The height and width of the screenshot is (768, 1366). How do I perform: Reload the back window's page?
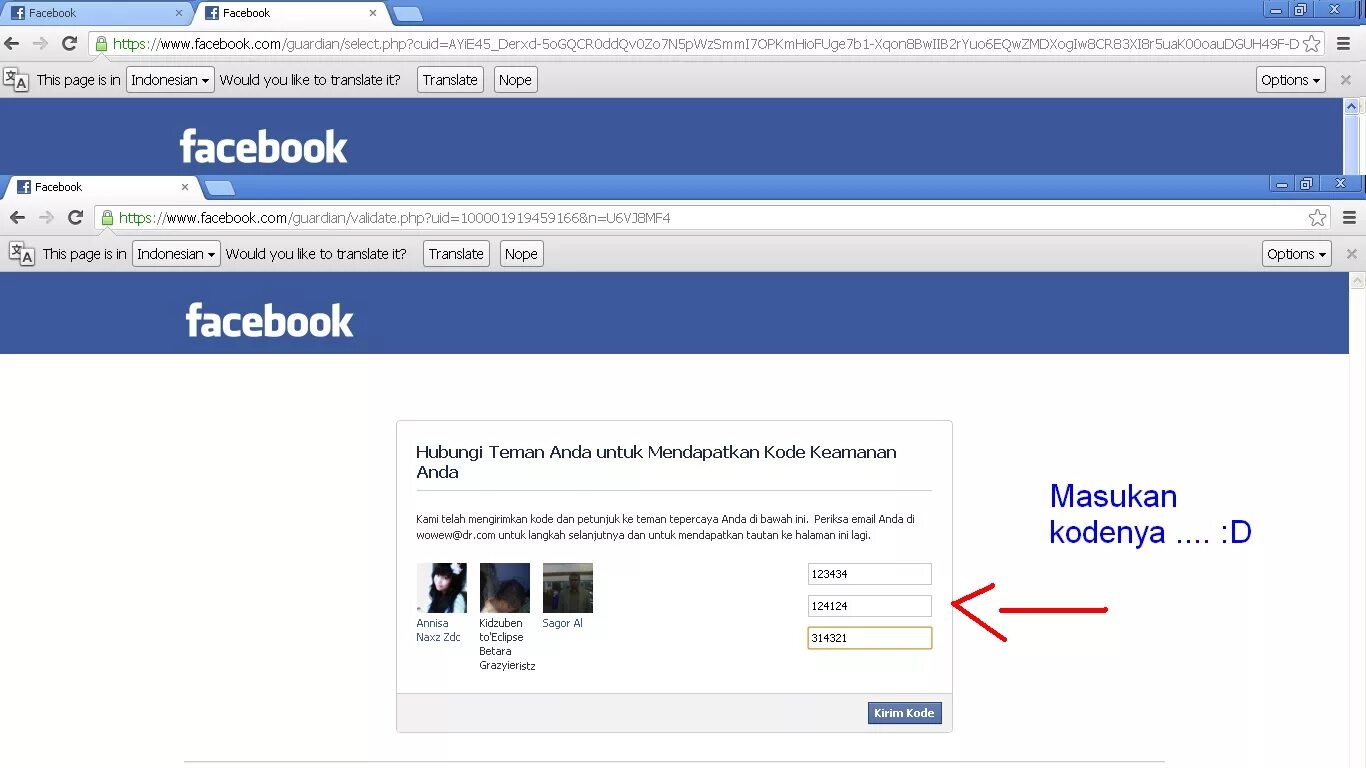[69, 44]
